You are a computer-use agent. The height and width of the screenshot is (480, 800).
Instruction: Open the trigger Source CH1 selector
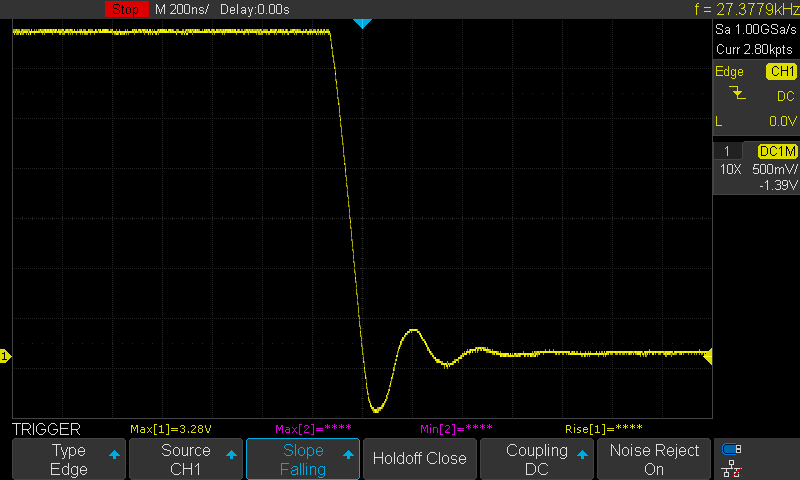click(186, 459)
